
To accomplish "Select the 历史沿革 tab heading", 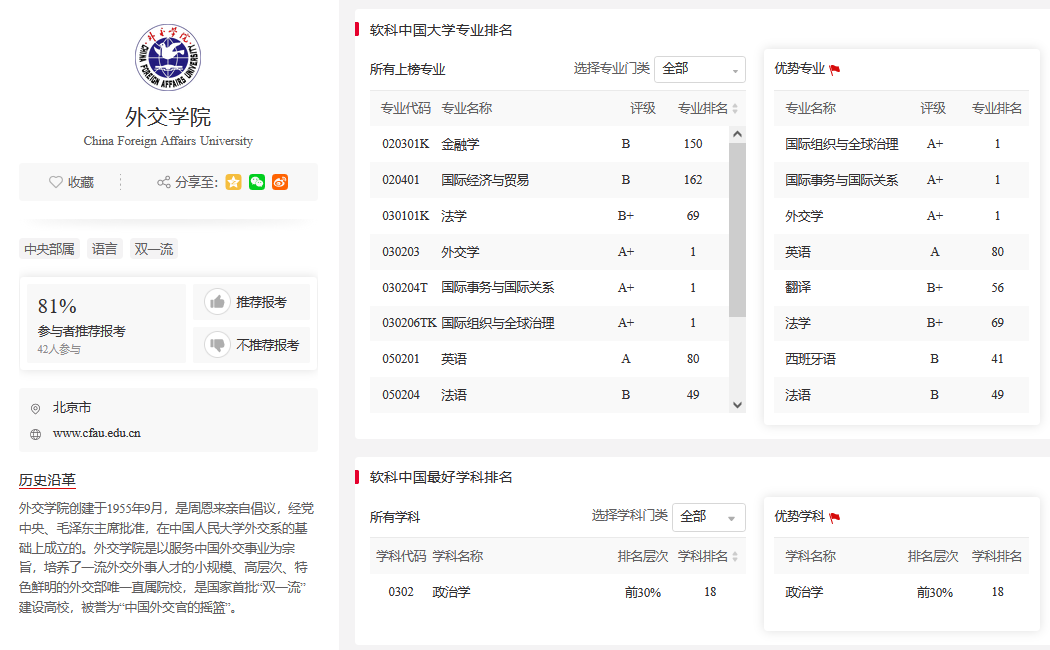I will point(47,480).
